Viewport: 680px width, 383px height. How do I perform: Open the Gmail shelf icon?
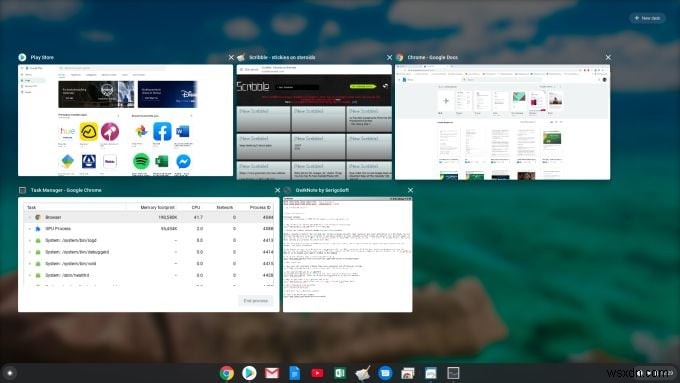[272, 373]
